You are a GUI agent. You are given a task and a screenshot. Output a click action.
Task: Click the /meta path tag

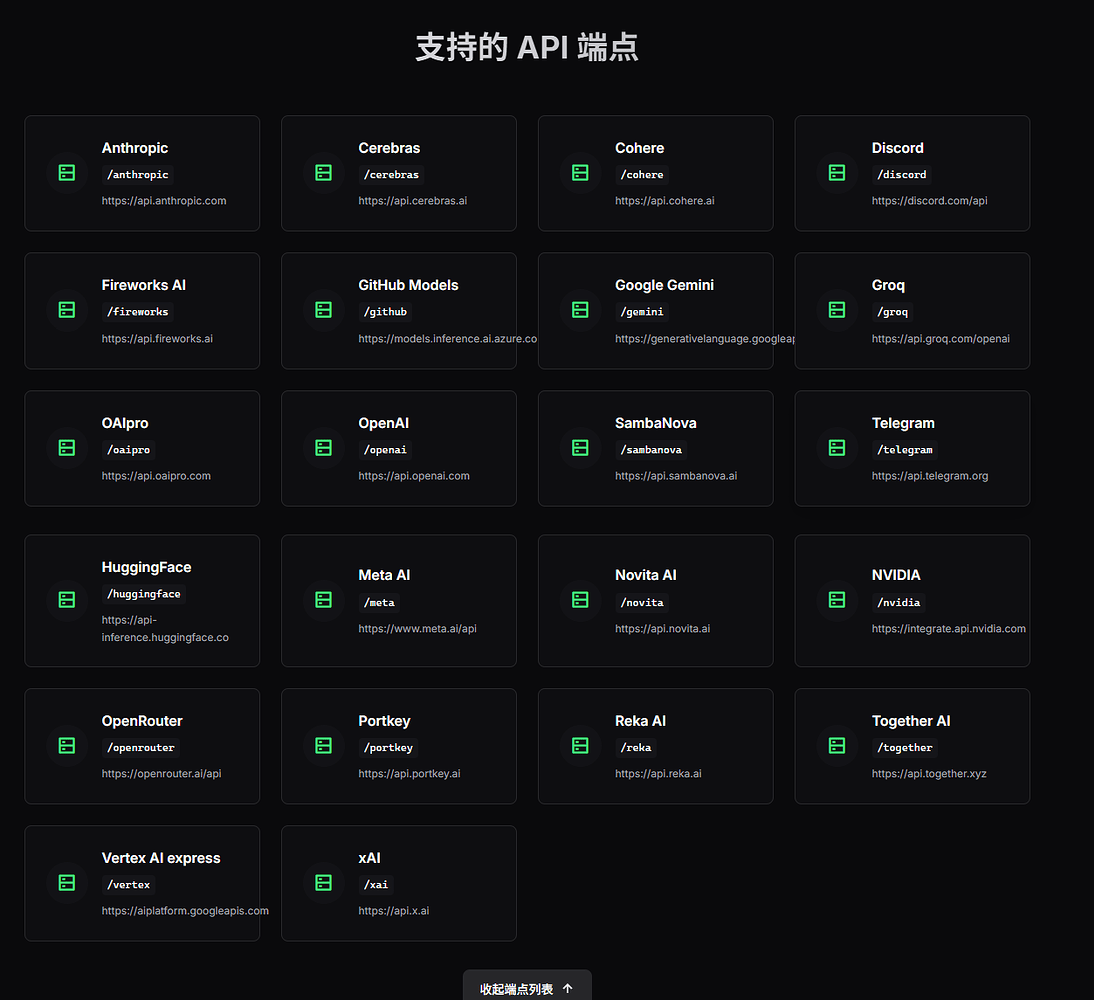pyautogui.click(x=379, y=602)
